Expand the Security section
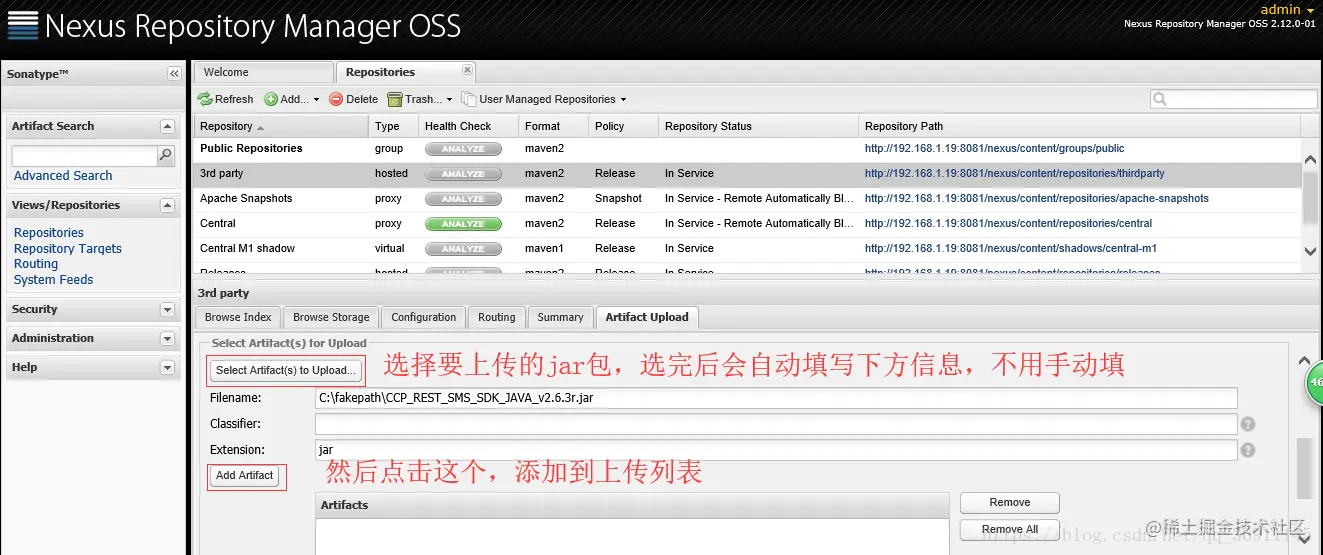Image resolution: width=1323 pixels, height=555 pixels. pos(167,310)
